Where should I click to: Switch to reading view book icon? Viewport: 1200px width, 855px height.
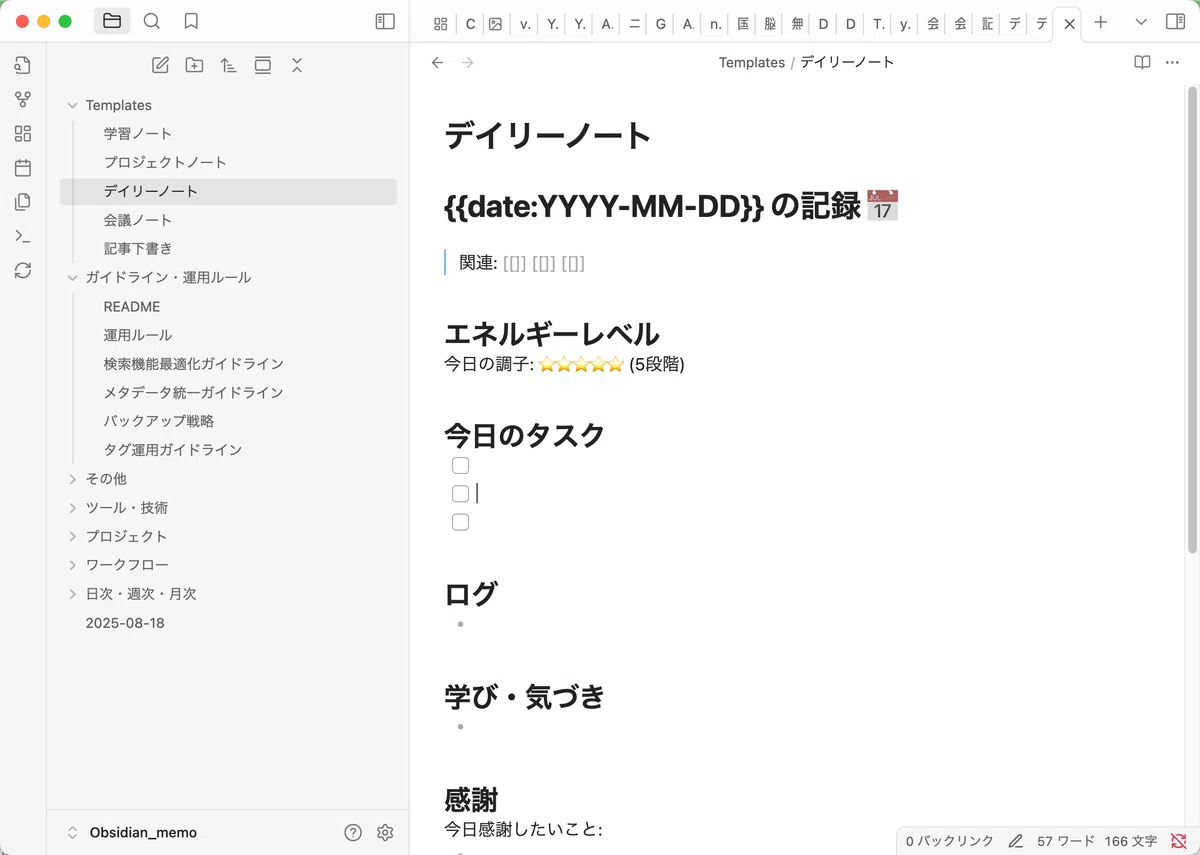pyautogui.click(x=1142, y=62)
